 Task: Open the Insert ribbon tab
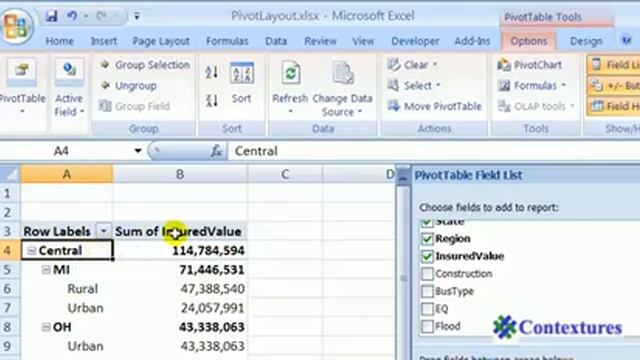click(104, 41)
